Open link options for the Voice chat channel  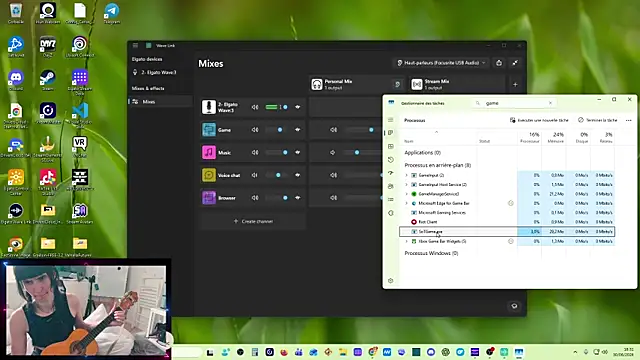coord(298,175)
